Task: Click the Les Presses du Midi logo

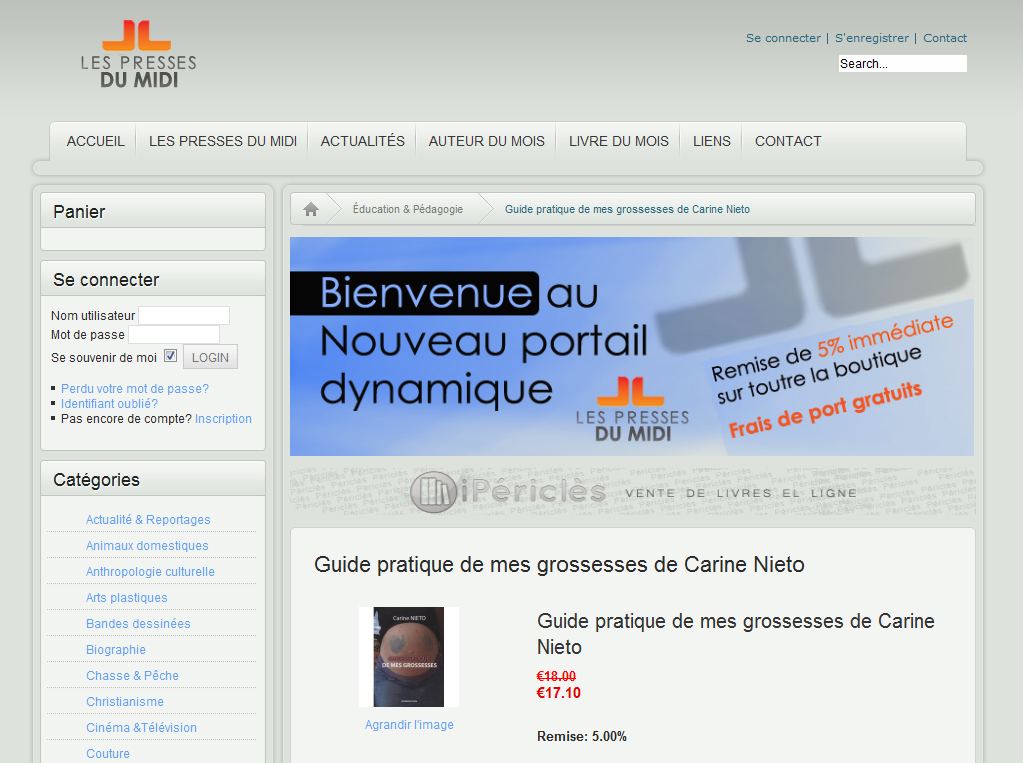Action: [138, 54]
